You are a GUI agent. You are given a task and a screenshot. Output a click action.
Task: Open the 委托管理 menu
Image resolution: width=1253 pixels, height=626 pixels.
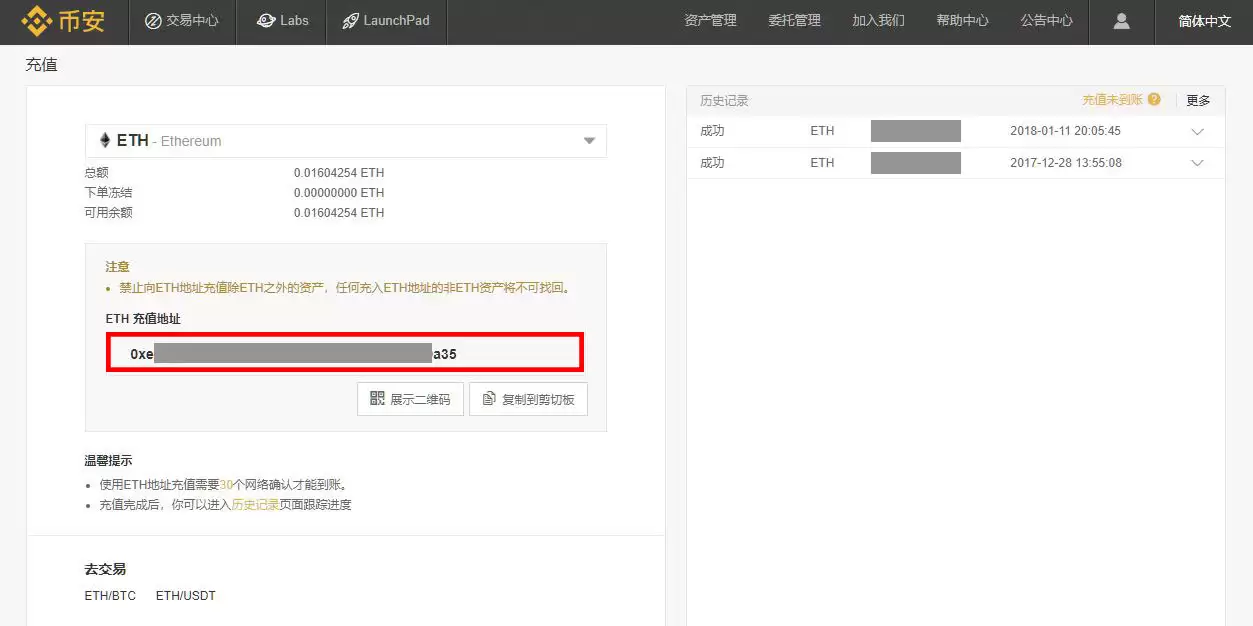point(794,20)
